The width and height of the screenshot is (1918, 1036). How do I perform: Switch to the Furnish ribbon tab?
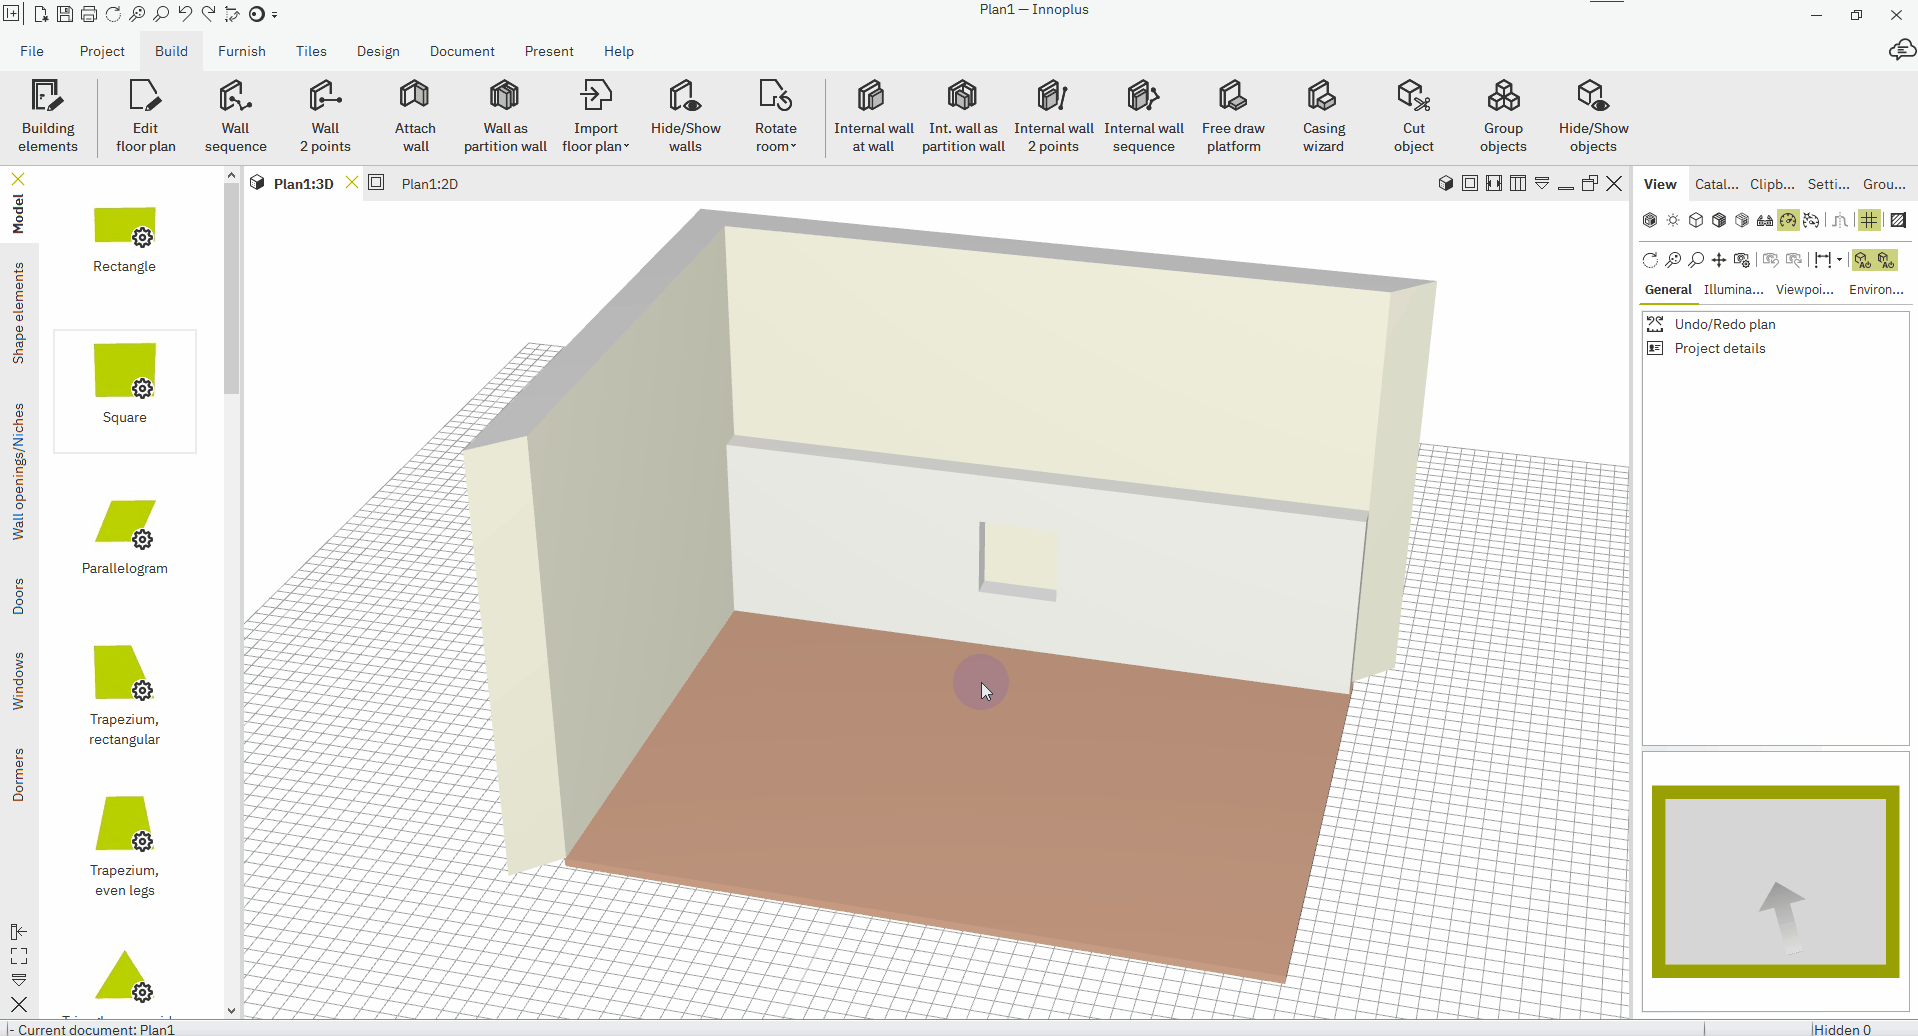pyautogui.click(x=241, y=51)
